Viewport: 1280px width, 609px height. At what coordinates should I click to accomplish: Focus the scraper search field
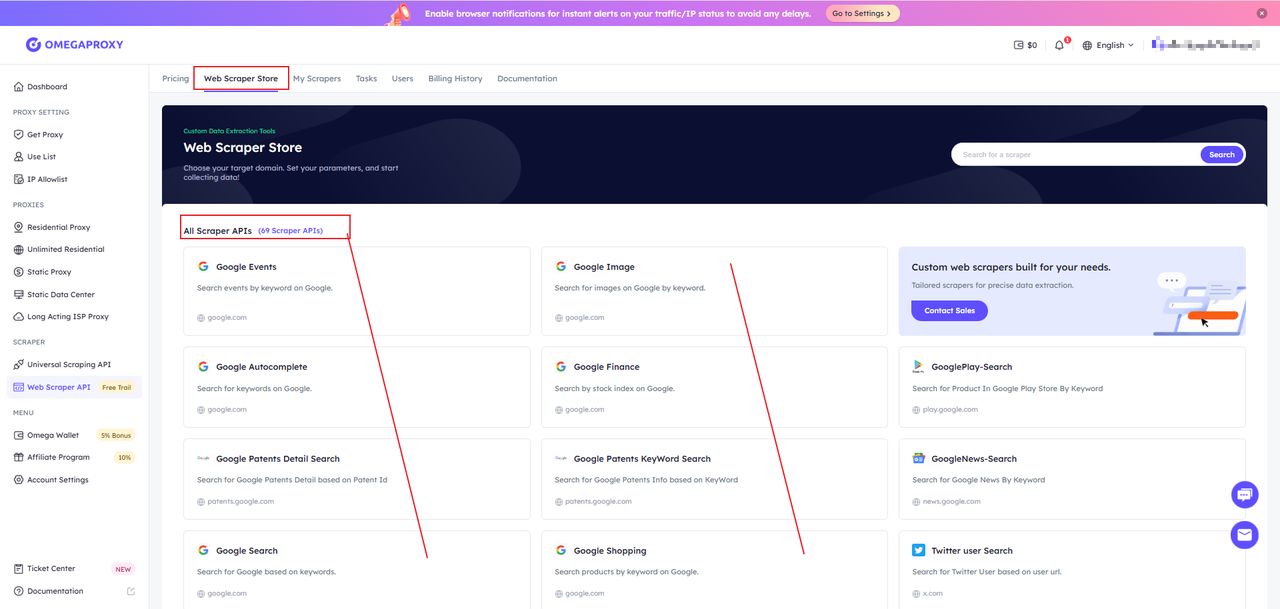pos(1075,155)
